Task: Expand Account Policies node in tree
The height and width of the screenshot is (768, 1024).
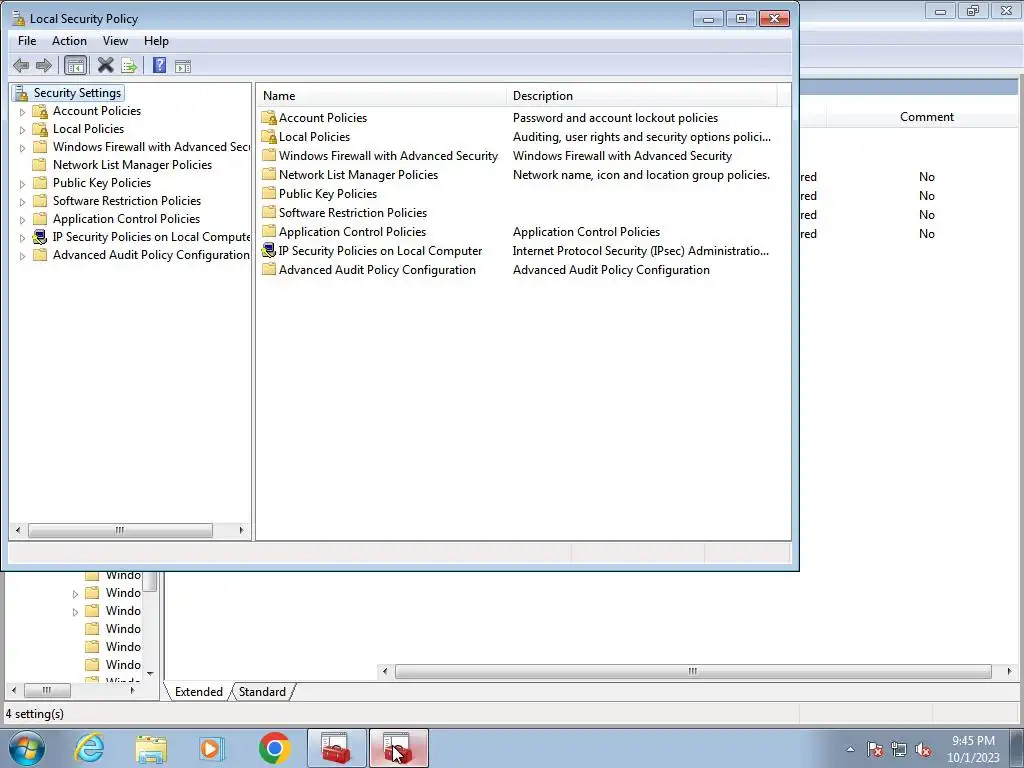Action: [22, 112]
